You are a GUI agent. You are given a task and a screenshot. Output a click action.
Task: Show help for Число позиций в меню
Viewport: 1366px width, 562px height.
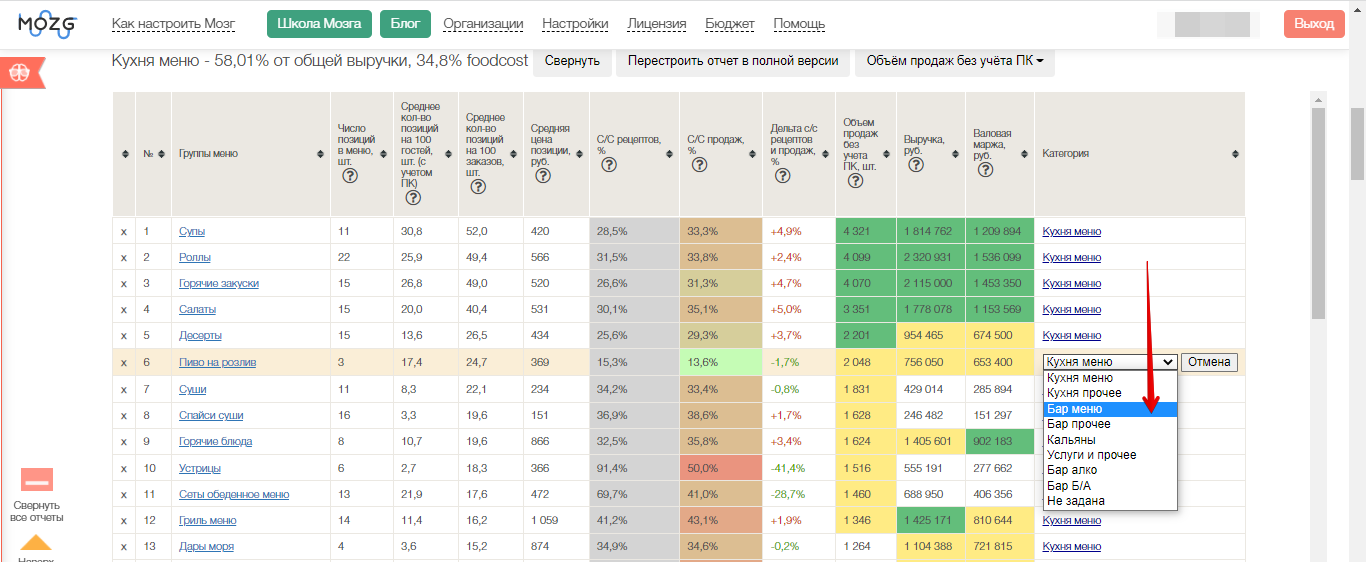click(x=350, y=176)
